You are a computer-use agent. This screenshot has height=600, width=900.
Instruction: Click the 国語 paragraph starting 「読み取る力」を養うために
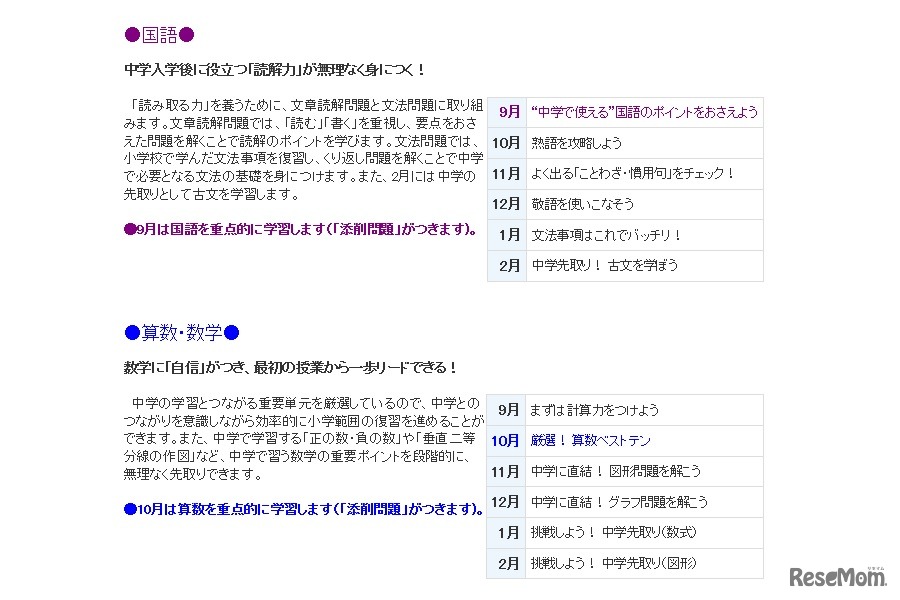(304, 149)
